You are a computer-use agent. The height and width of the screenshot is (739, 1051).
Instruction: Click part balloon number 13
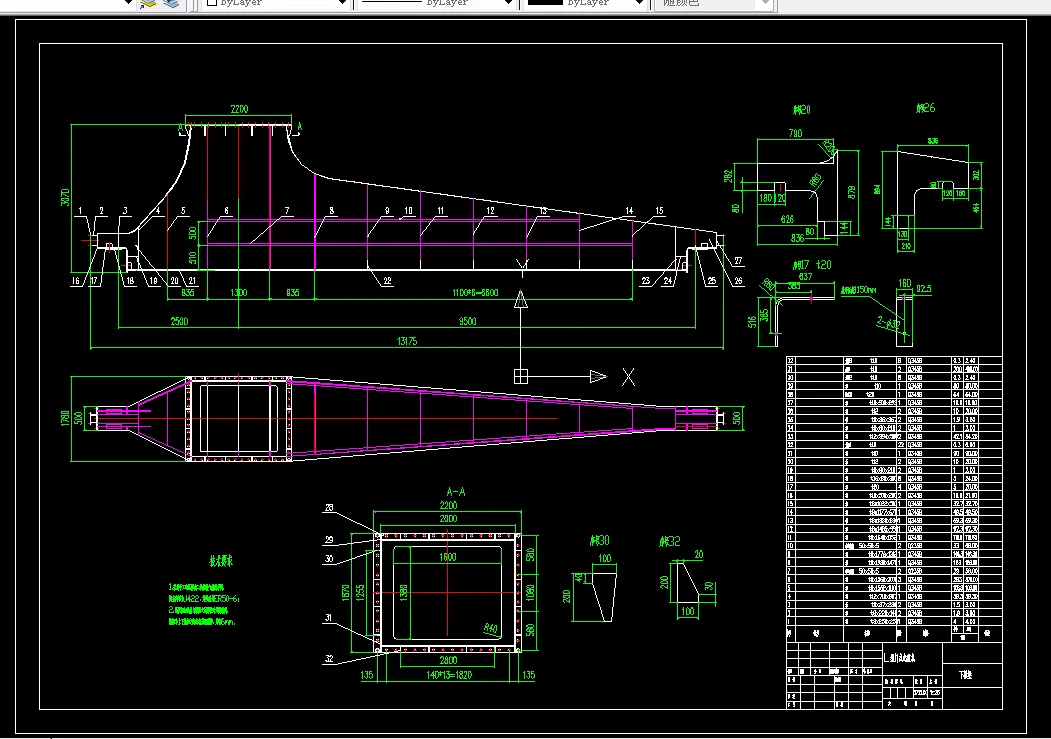coord(543,210)
